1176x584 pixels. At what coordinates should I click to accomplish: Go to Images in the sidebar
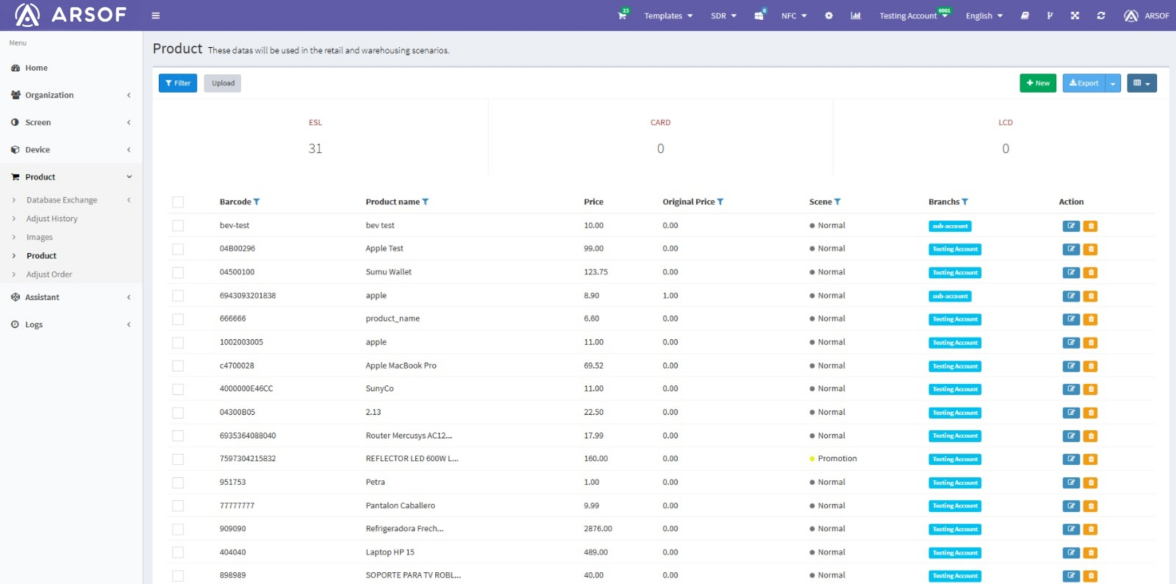point(40,237)
